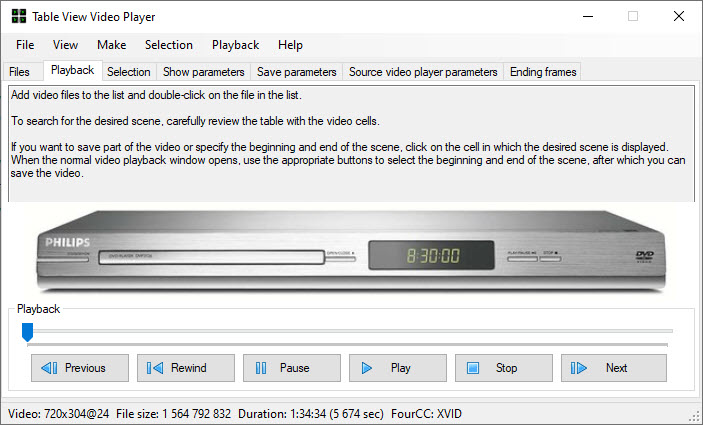
Task: Click the Previous button
Action: (x=80, y=368)
